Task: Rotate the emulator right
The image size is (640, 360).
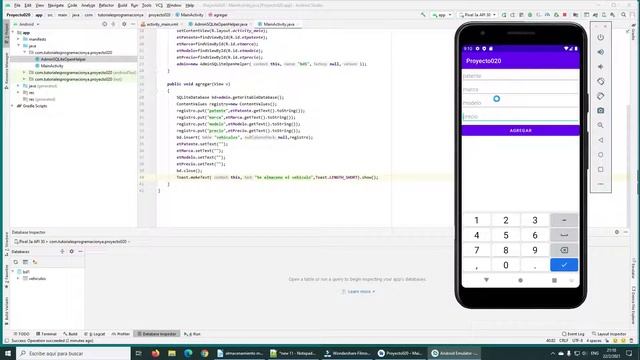Action: (x=600, y=96)
